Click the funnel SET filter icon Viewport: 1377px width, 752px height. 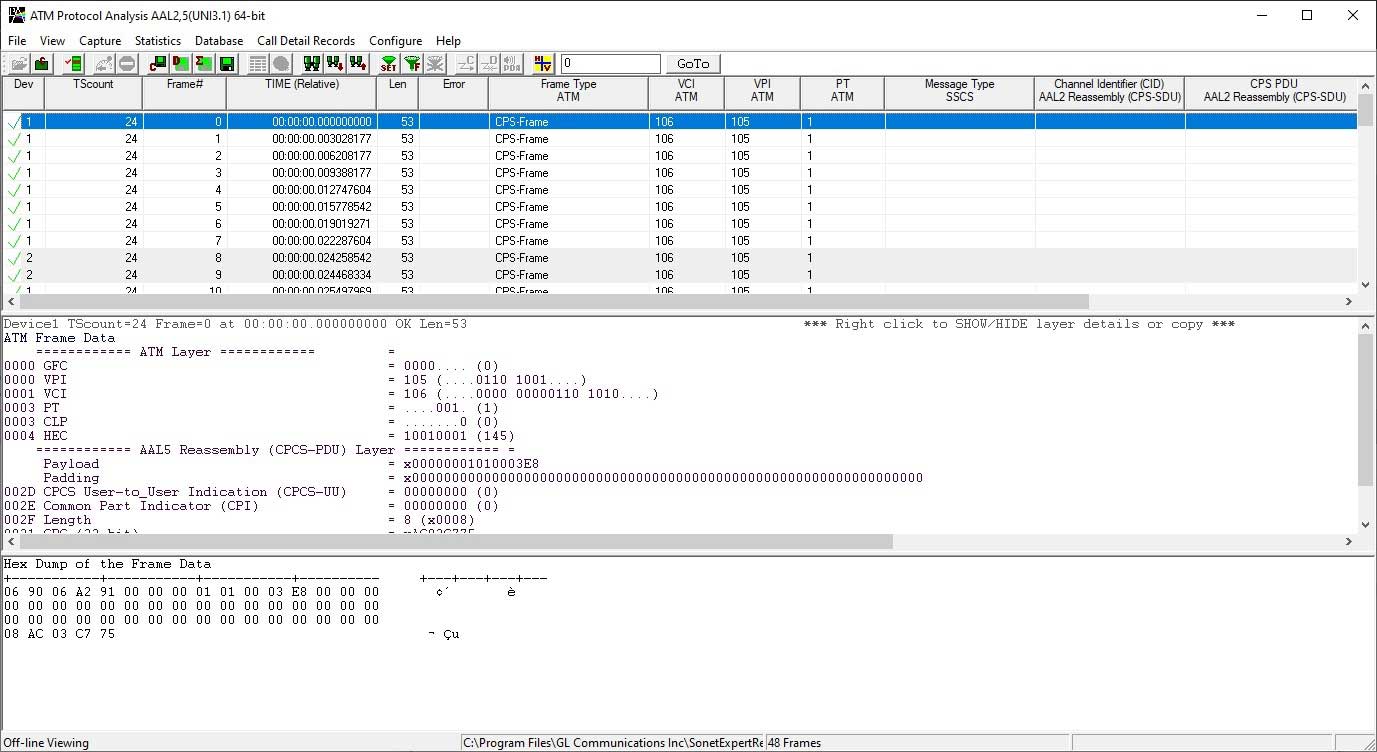389,64
